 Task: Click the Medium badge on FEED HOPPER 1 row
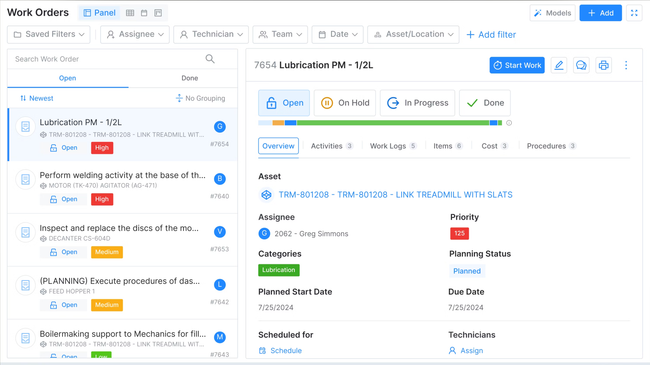pos(107,305)
